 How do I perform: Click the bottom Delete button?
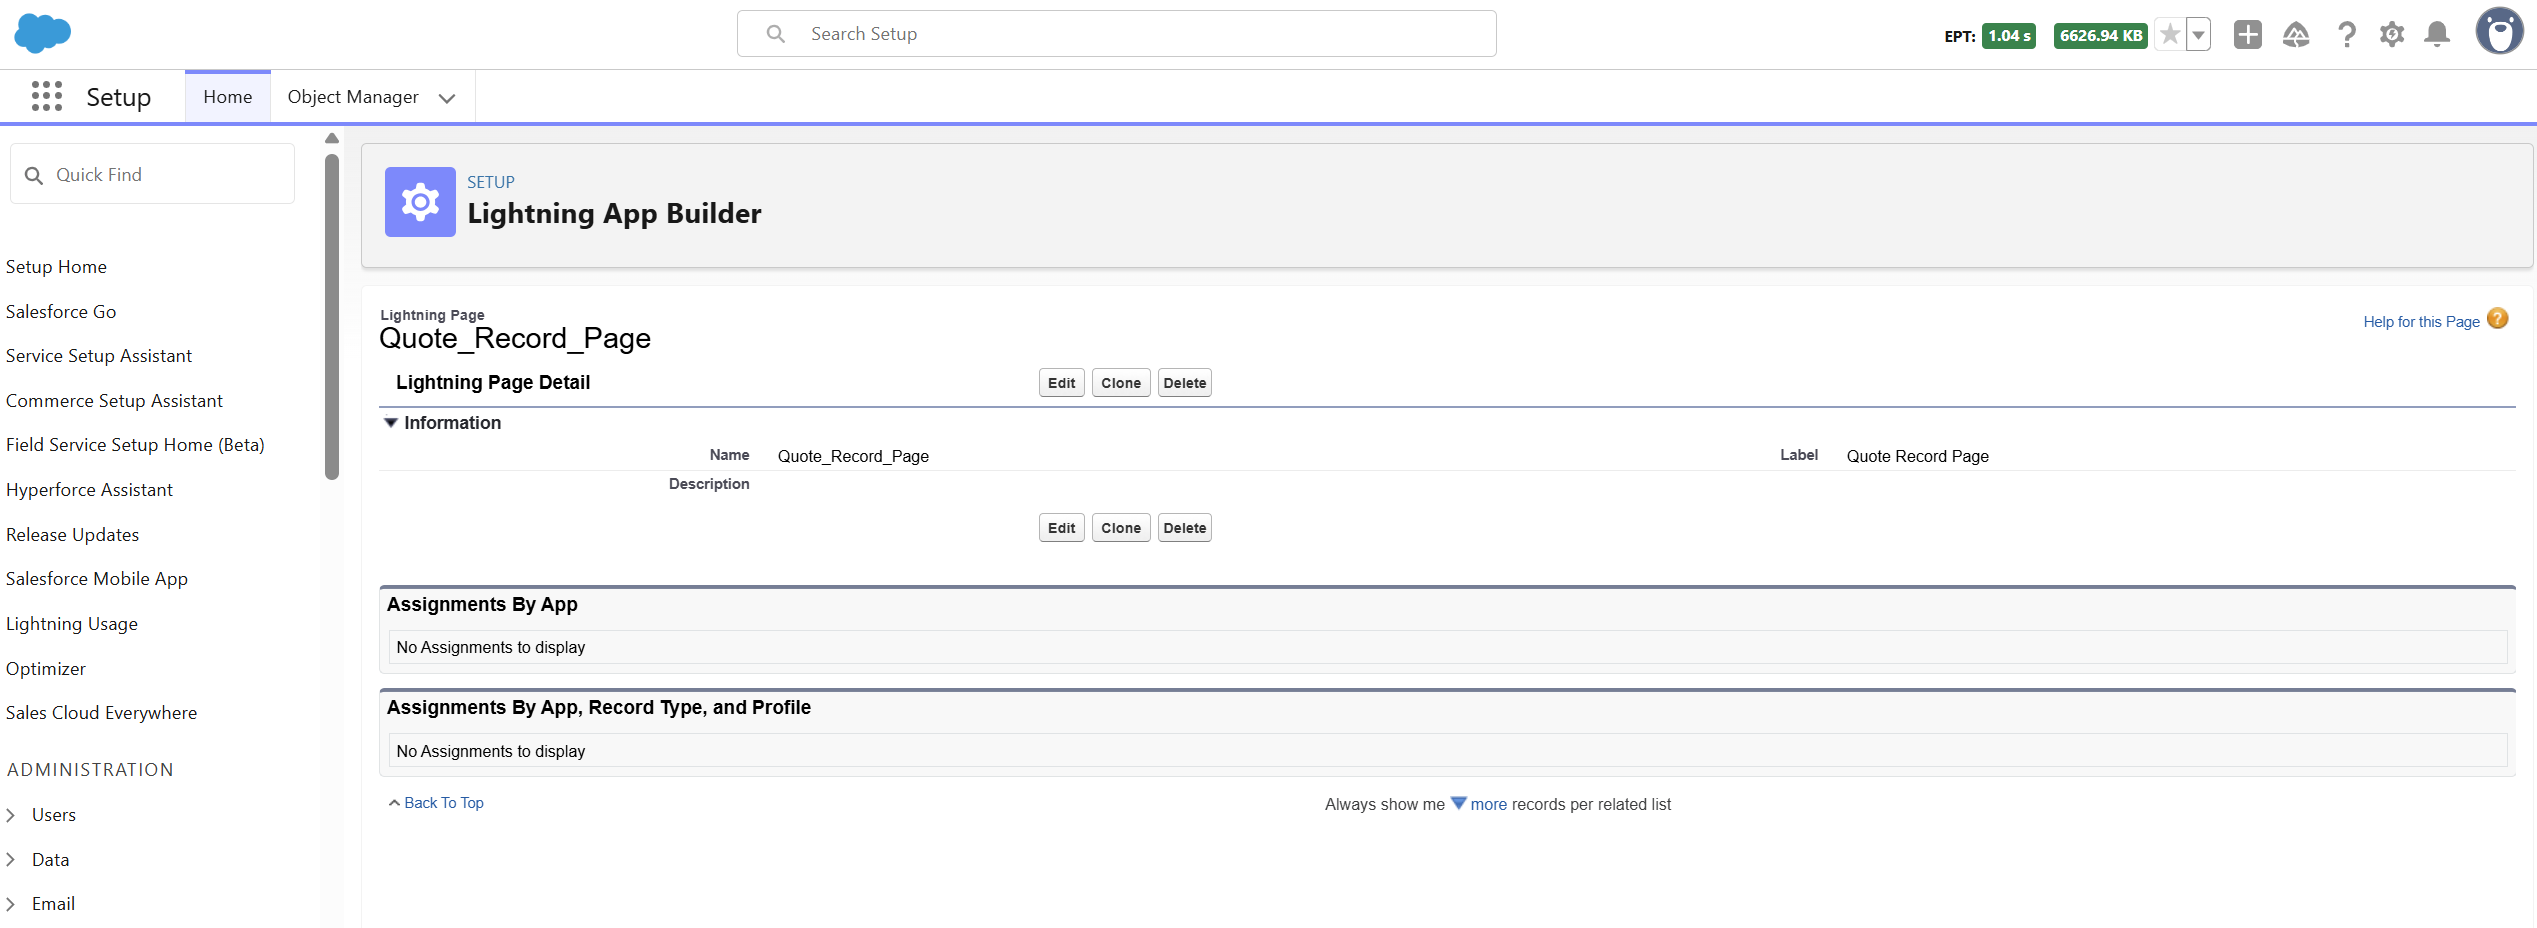coord(1185,528)
